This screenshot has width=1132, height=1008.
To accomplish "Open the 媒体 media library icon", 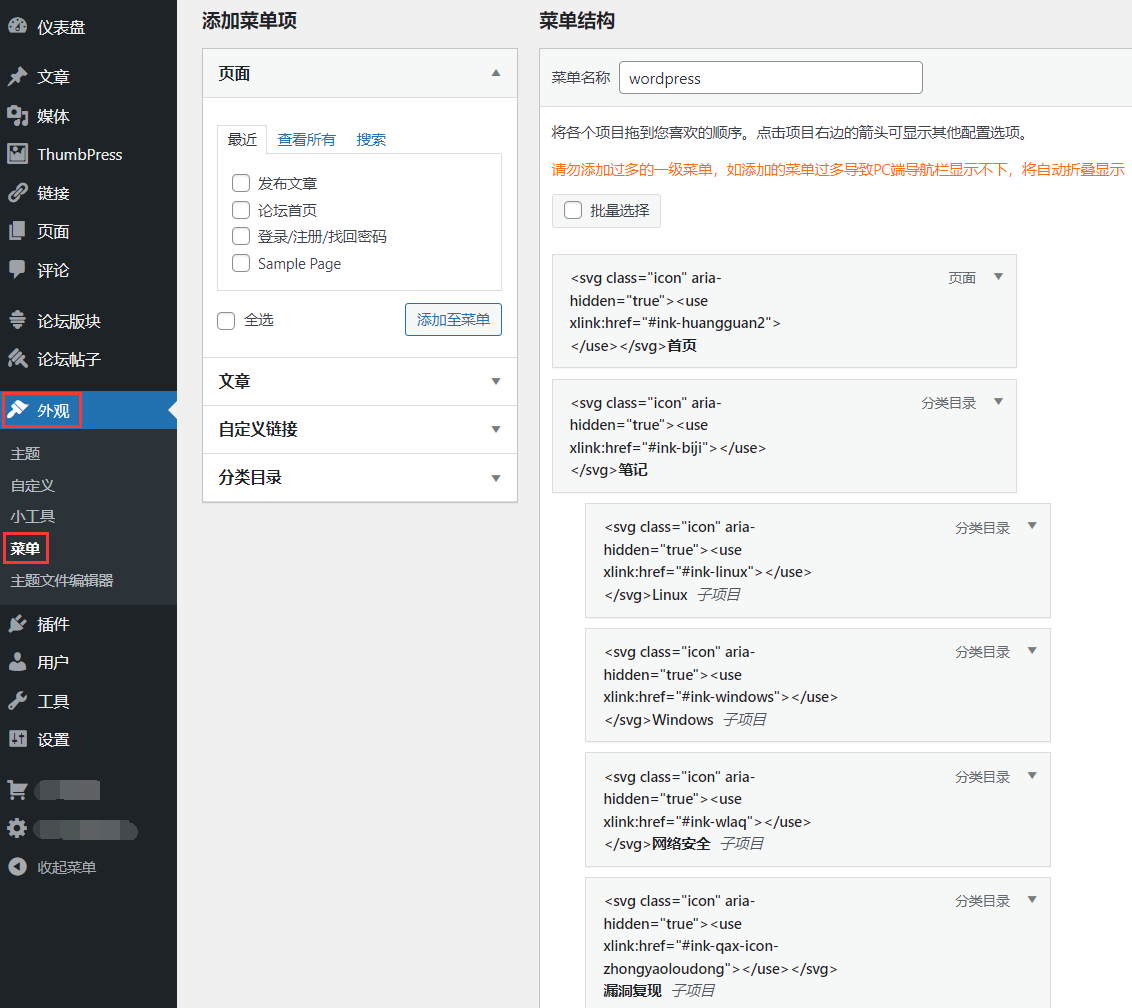I will point(17,116).
